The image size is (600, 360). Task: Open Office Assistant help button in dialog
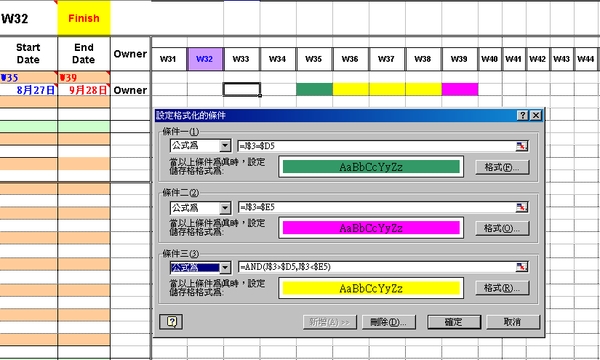(171, 322)
